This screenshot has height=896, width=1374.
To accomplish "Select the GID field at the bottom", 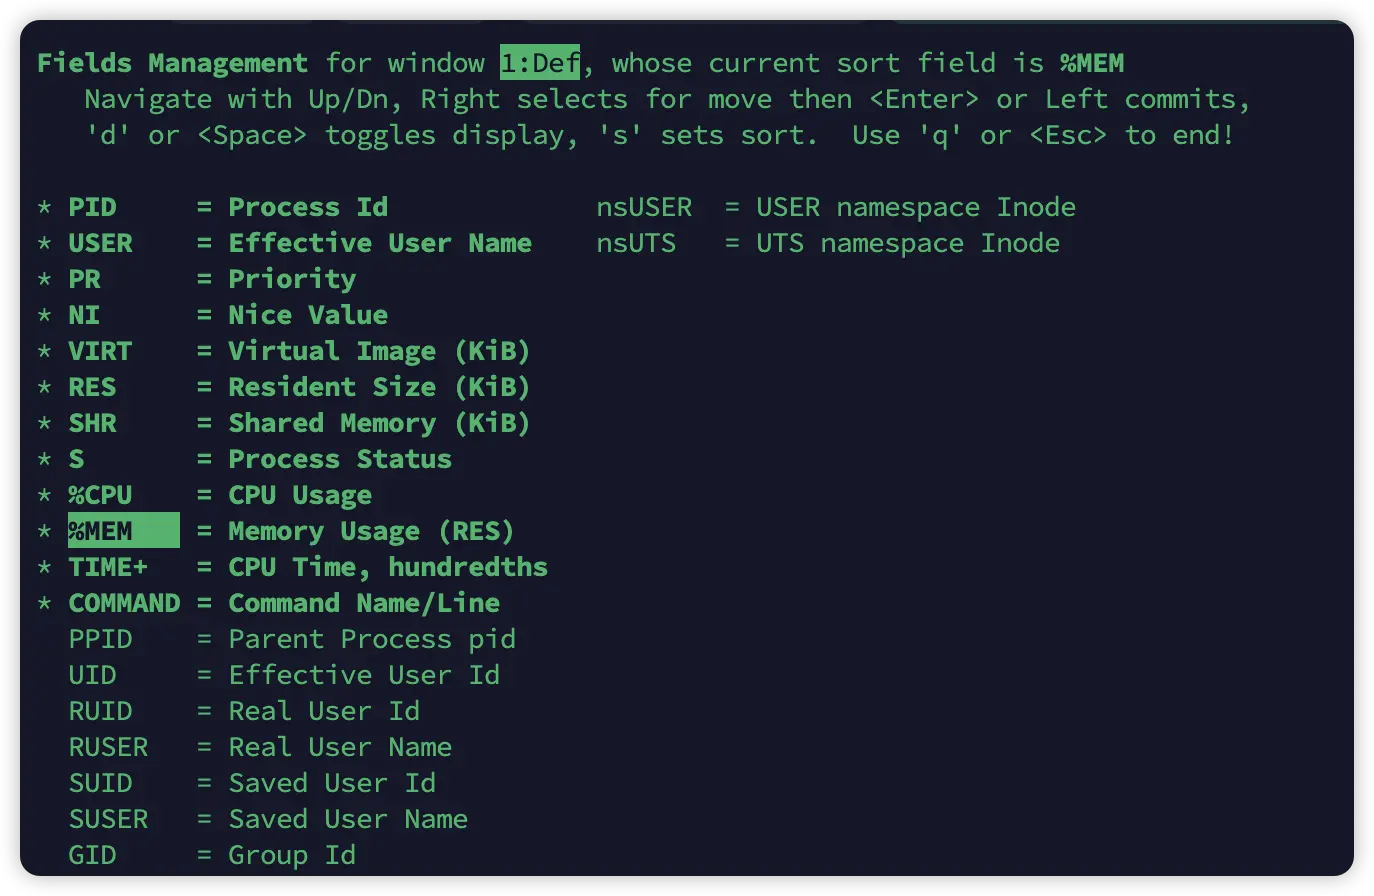I will (92, 855).
